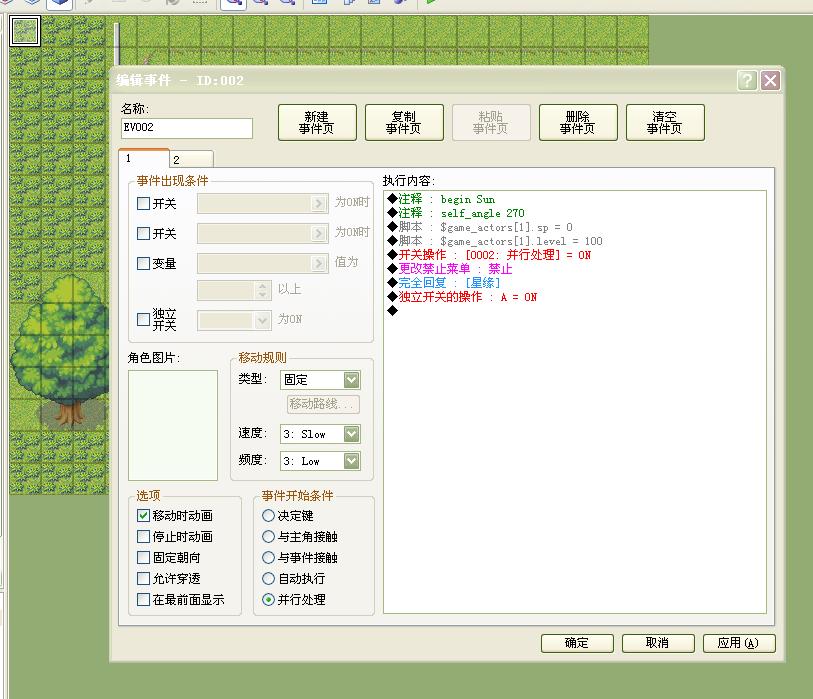813x699 pixels.
Task: Clear the page with 清空事件页
Action: pos(665,122)
